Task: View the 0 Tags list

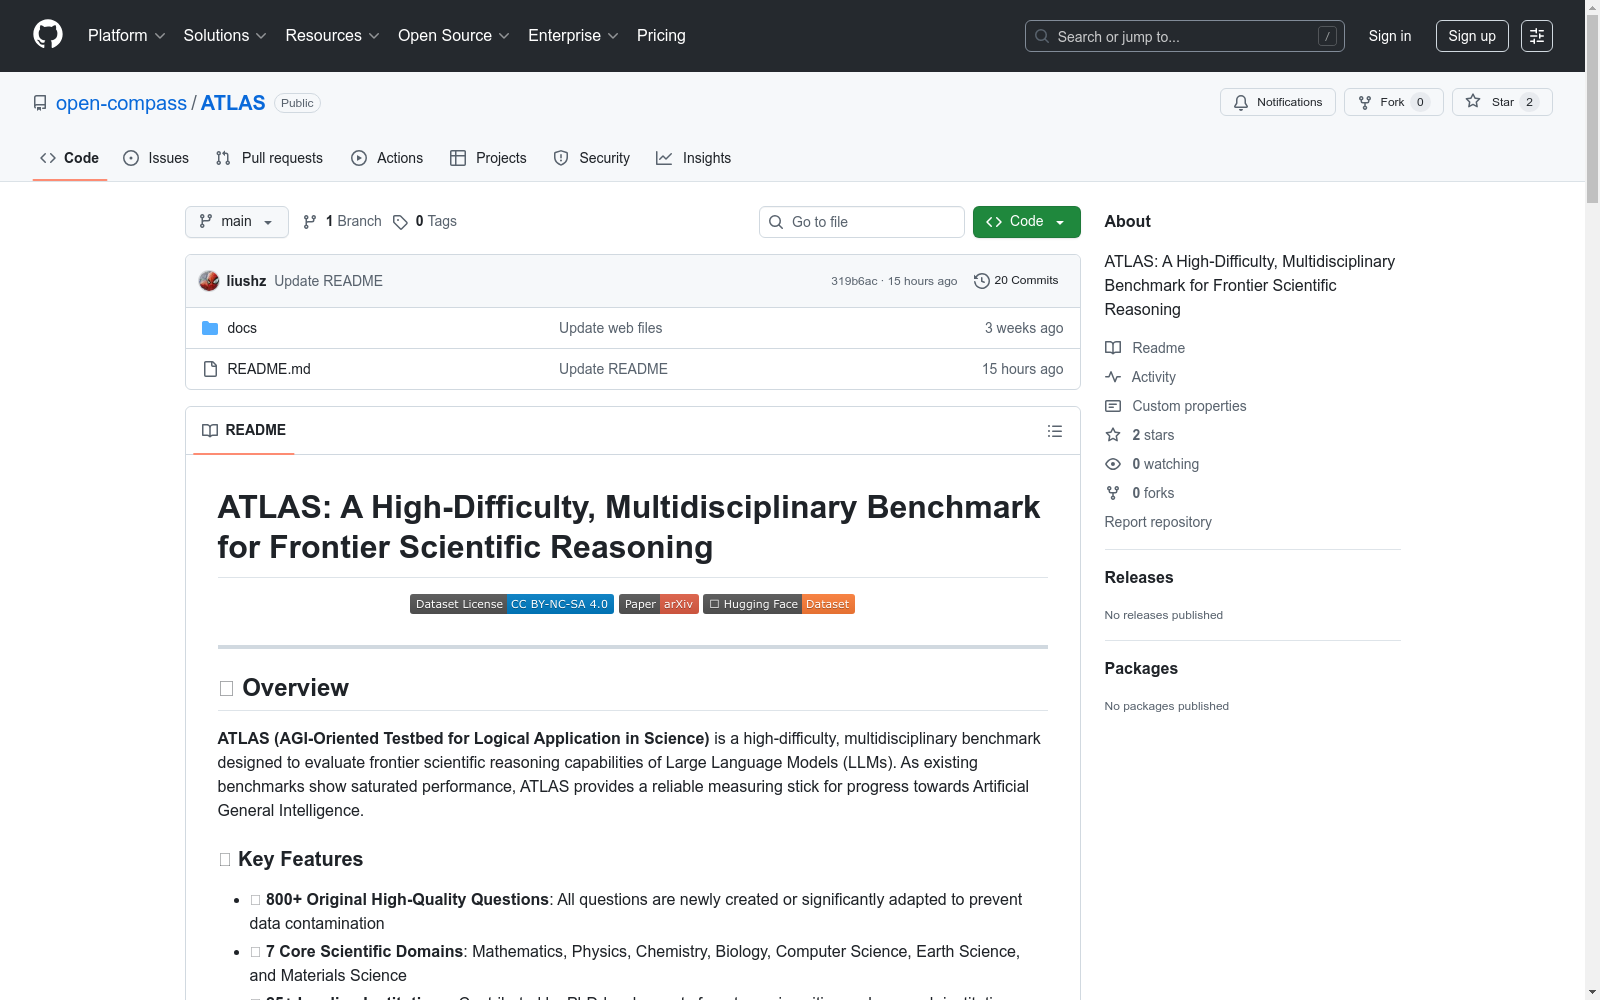Action: pyautogui.click(x=425, y=221)
